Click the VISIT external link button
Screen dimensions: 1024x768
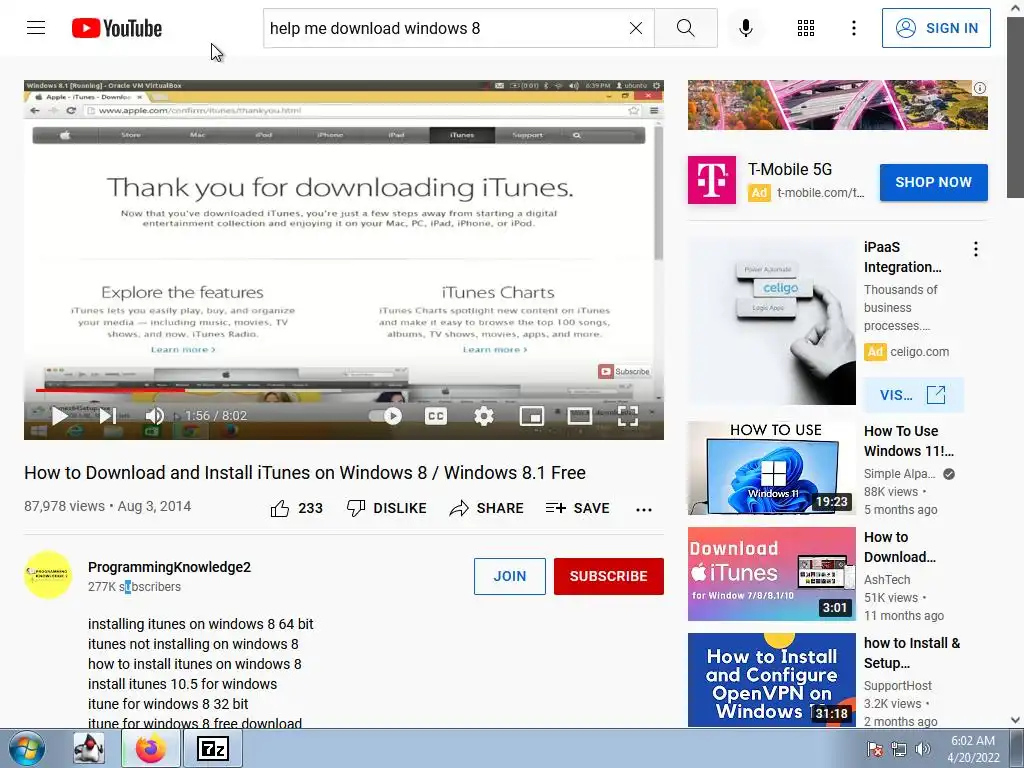click(913, 394)
